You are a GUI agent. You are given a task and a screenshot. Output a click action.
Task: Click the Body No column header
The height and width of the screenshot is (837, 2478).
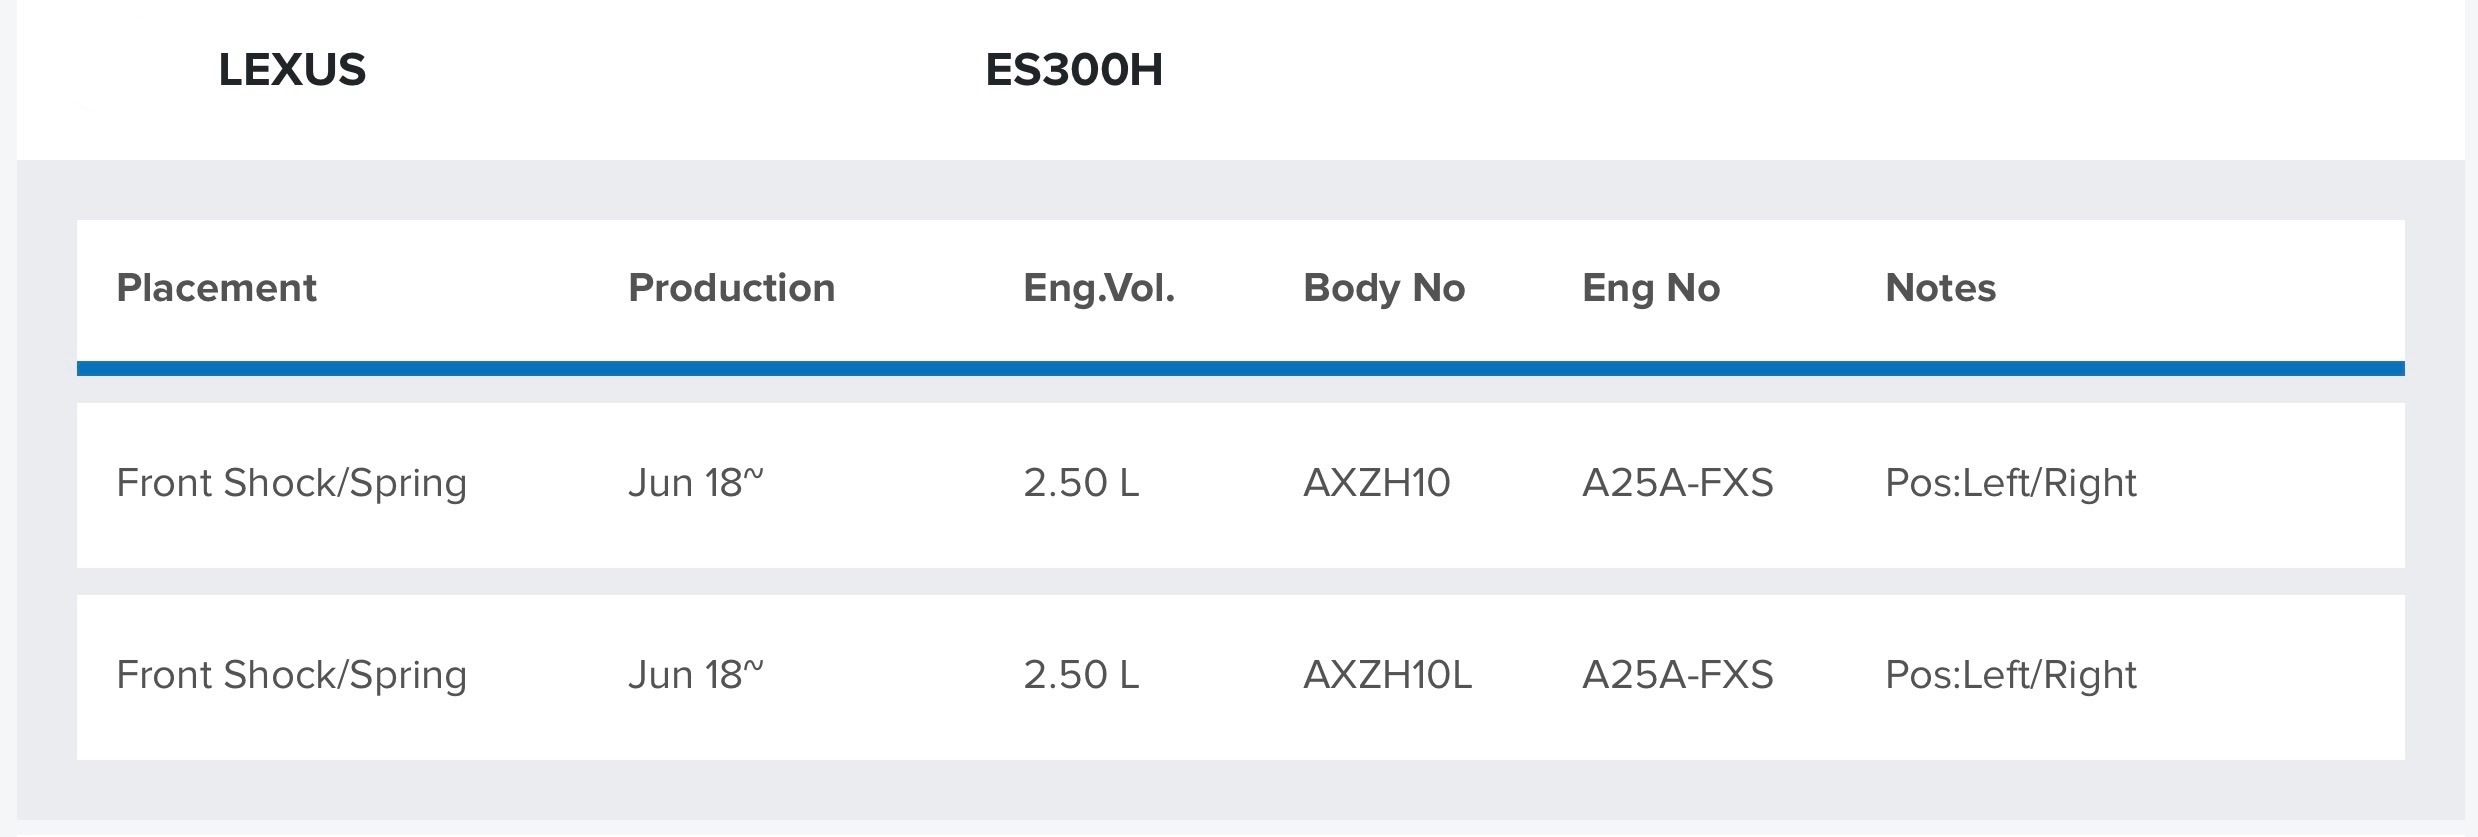pyautogui.click(x=1383, y=288)
